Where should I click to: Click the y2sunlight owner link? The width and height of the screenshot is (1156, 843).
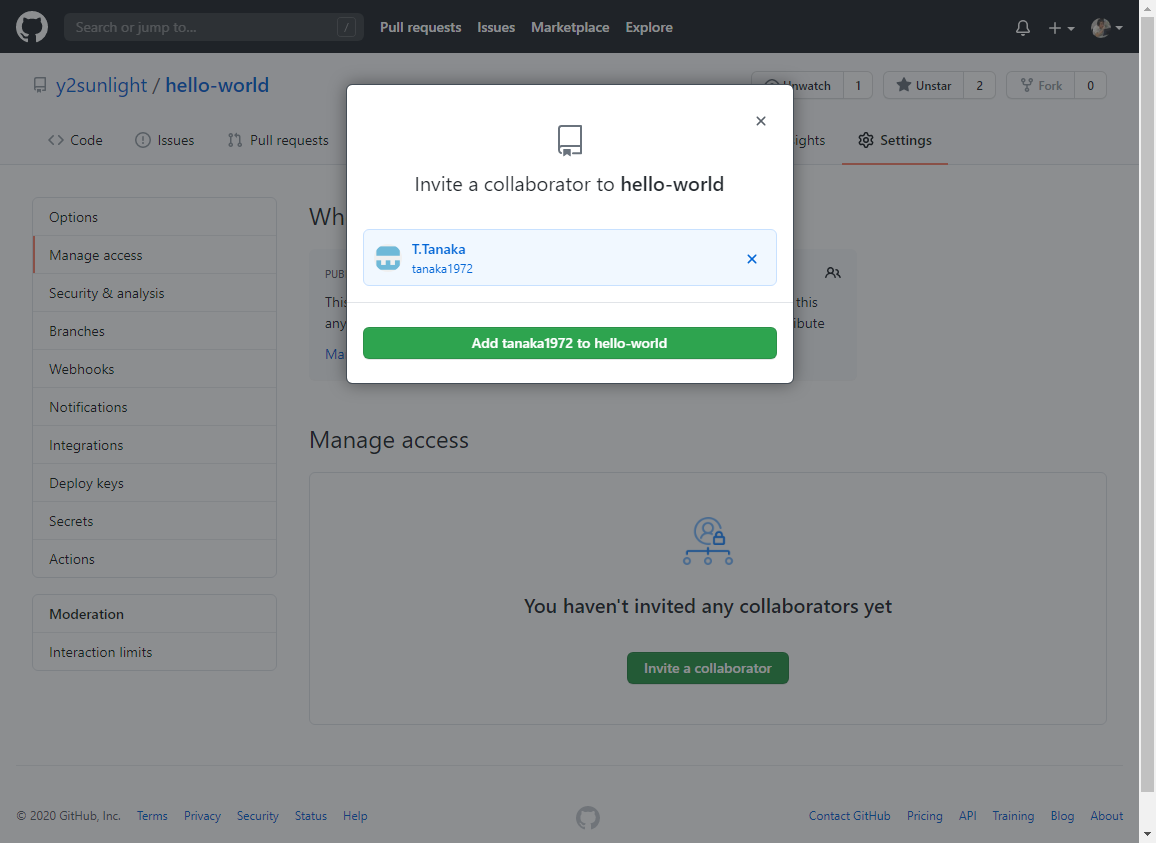[x=100, y=85]
